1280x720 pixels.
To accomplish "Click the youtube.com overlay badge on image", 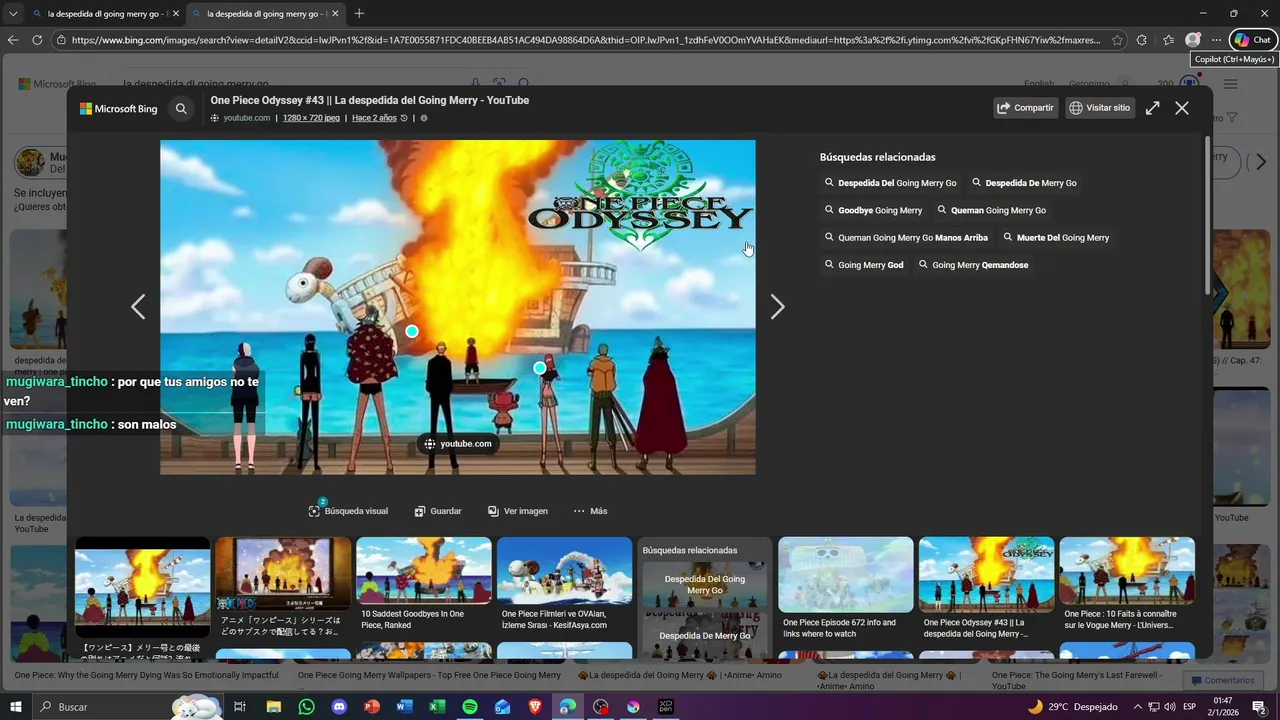I will click(x=458, y=444).
